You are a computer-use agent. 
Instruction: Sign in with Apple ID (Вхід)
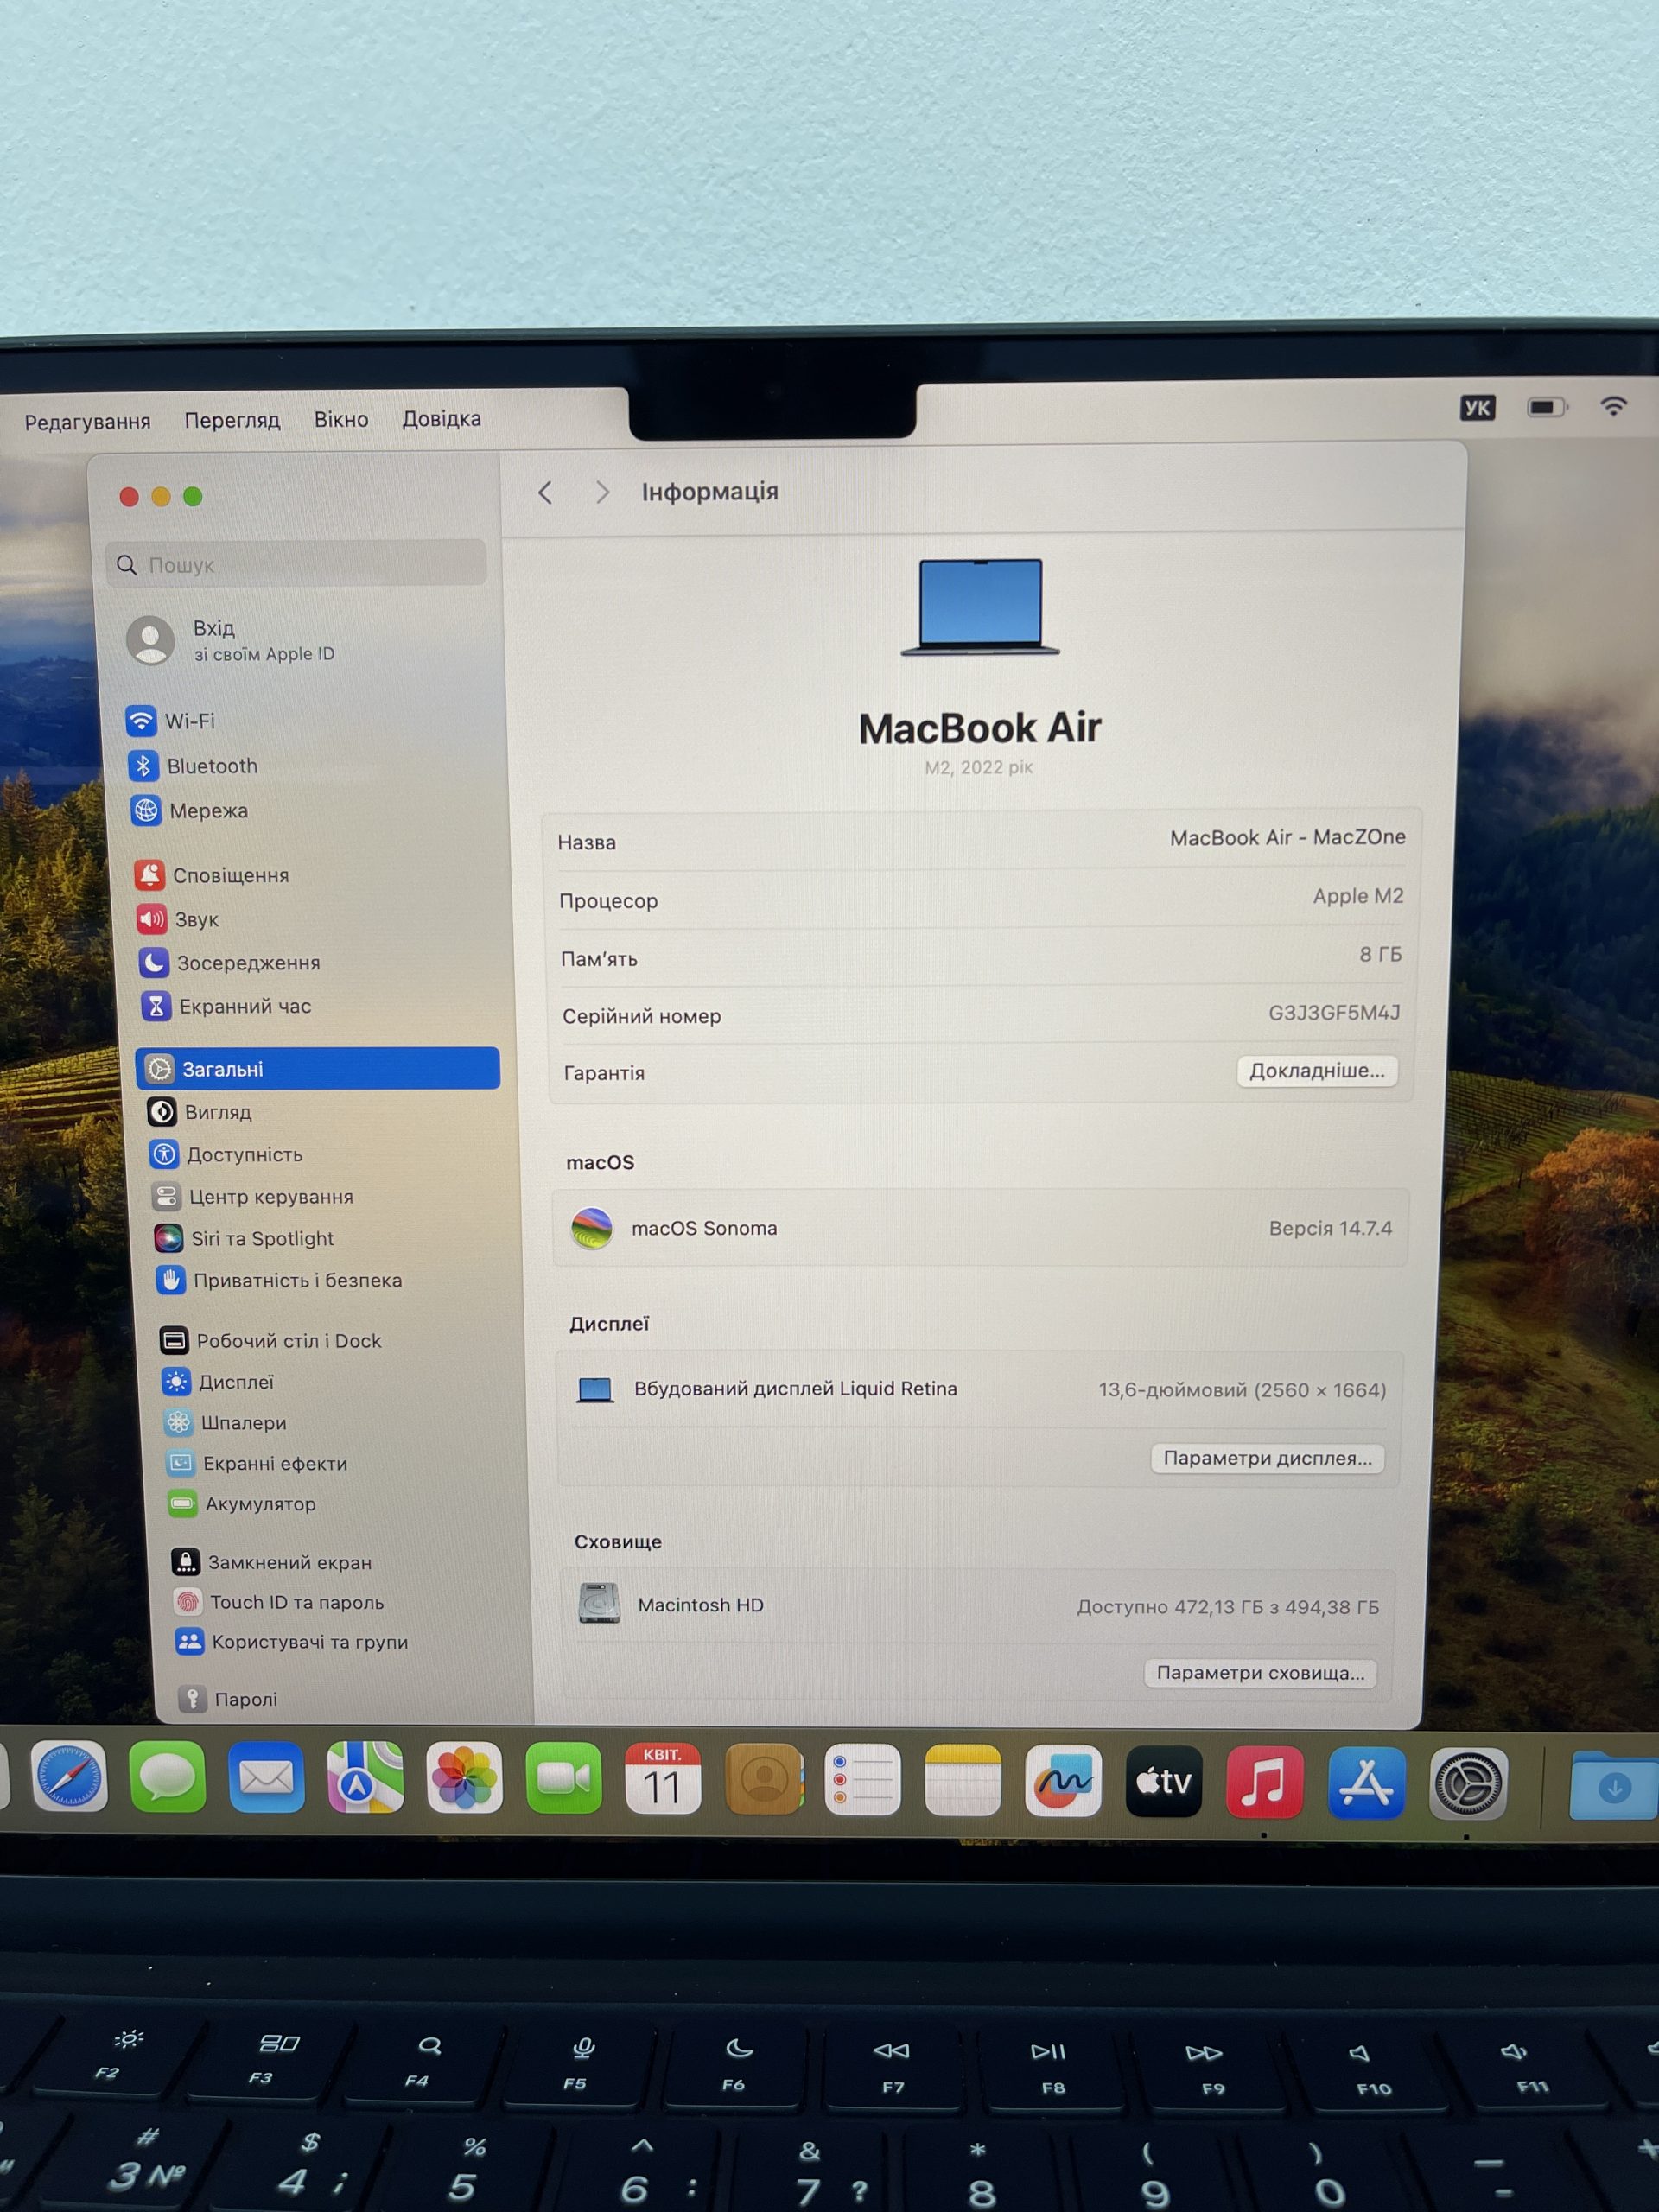[x=231, y=640]
